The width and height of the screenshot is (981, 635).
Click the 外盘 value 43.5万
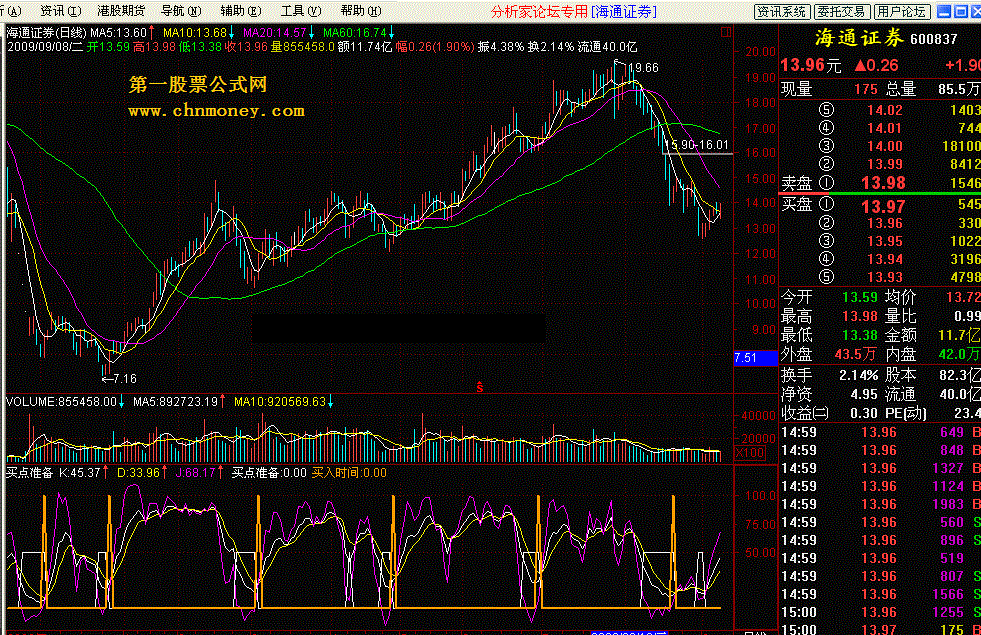point(855,355)
